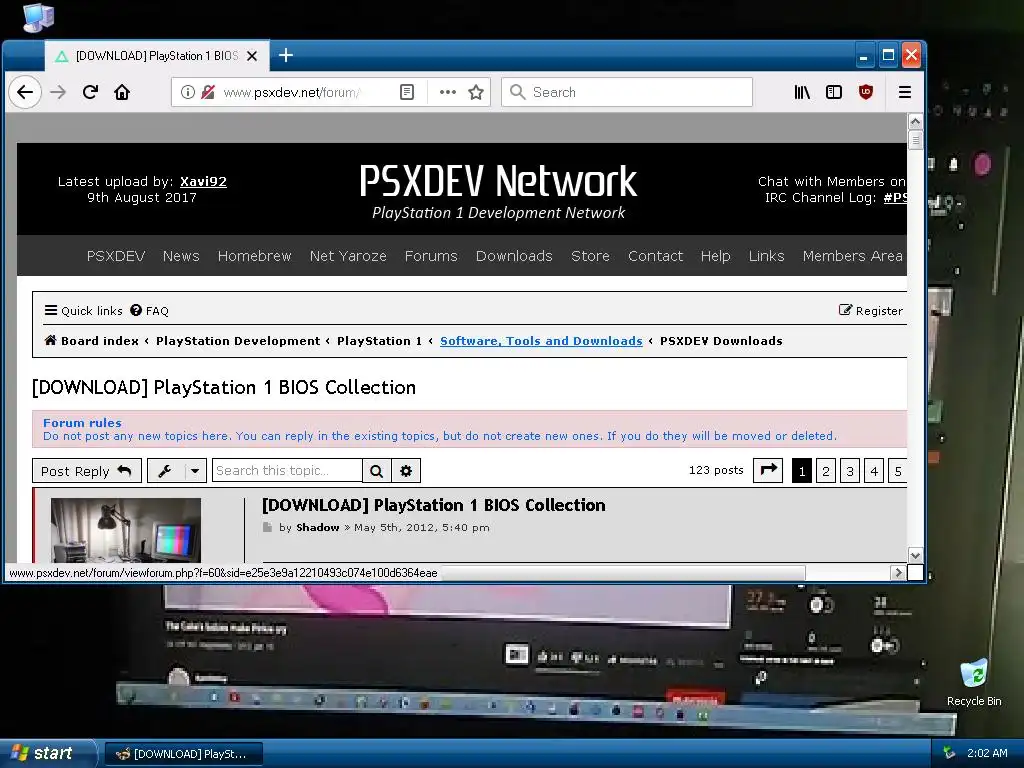The height and width of the screenshot is (768, 1024).
Task: Select the [DOWNLOAD] PlayStation 1 BIOS tab
Action: pyautogui.click(x=157, y=56)
